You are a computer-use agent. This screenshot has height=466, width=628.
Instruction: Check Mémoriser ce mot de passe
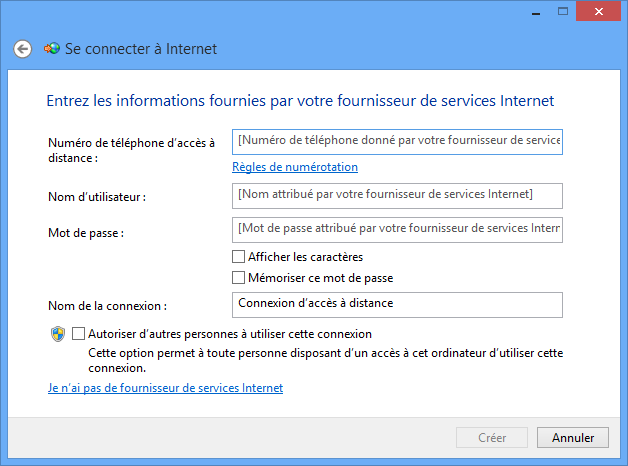coord(238,277)
